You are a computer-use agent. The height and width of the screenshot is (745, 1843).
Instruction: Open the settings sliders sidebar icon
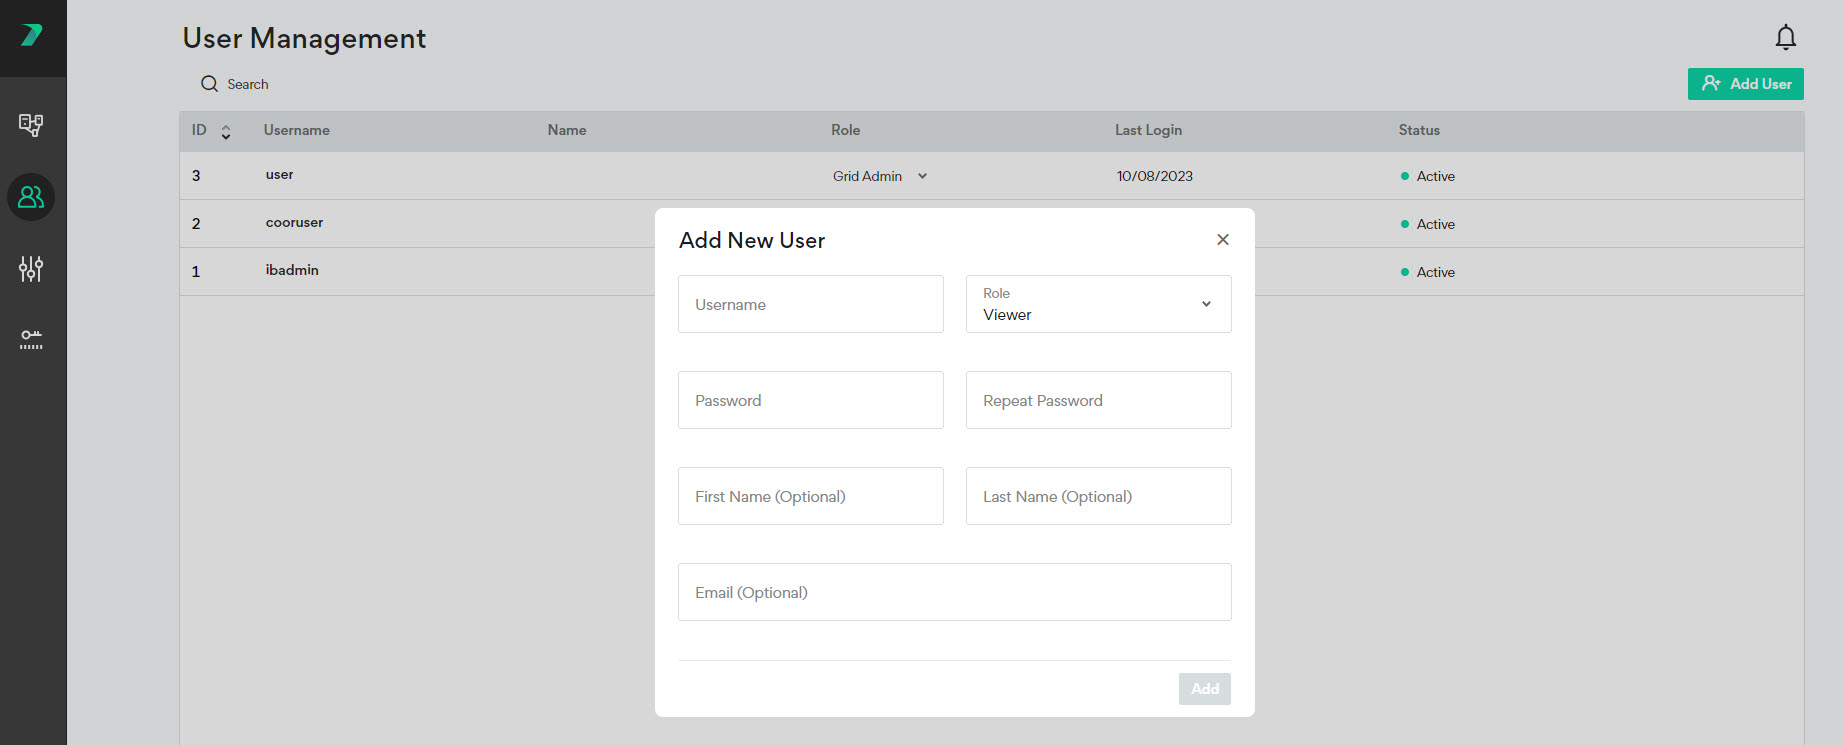point(31,269)
